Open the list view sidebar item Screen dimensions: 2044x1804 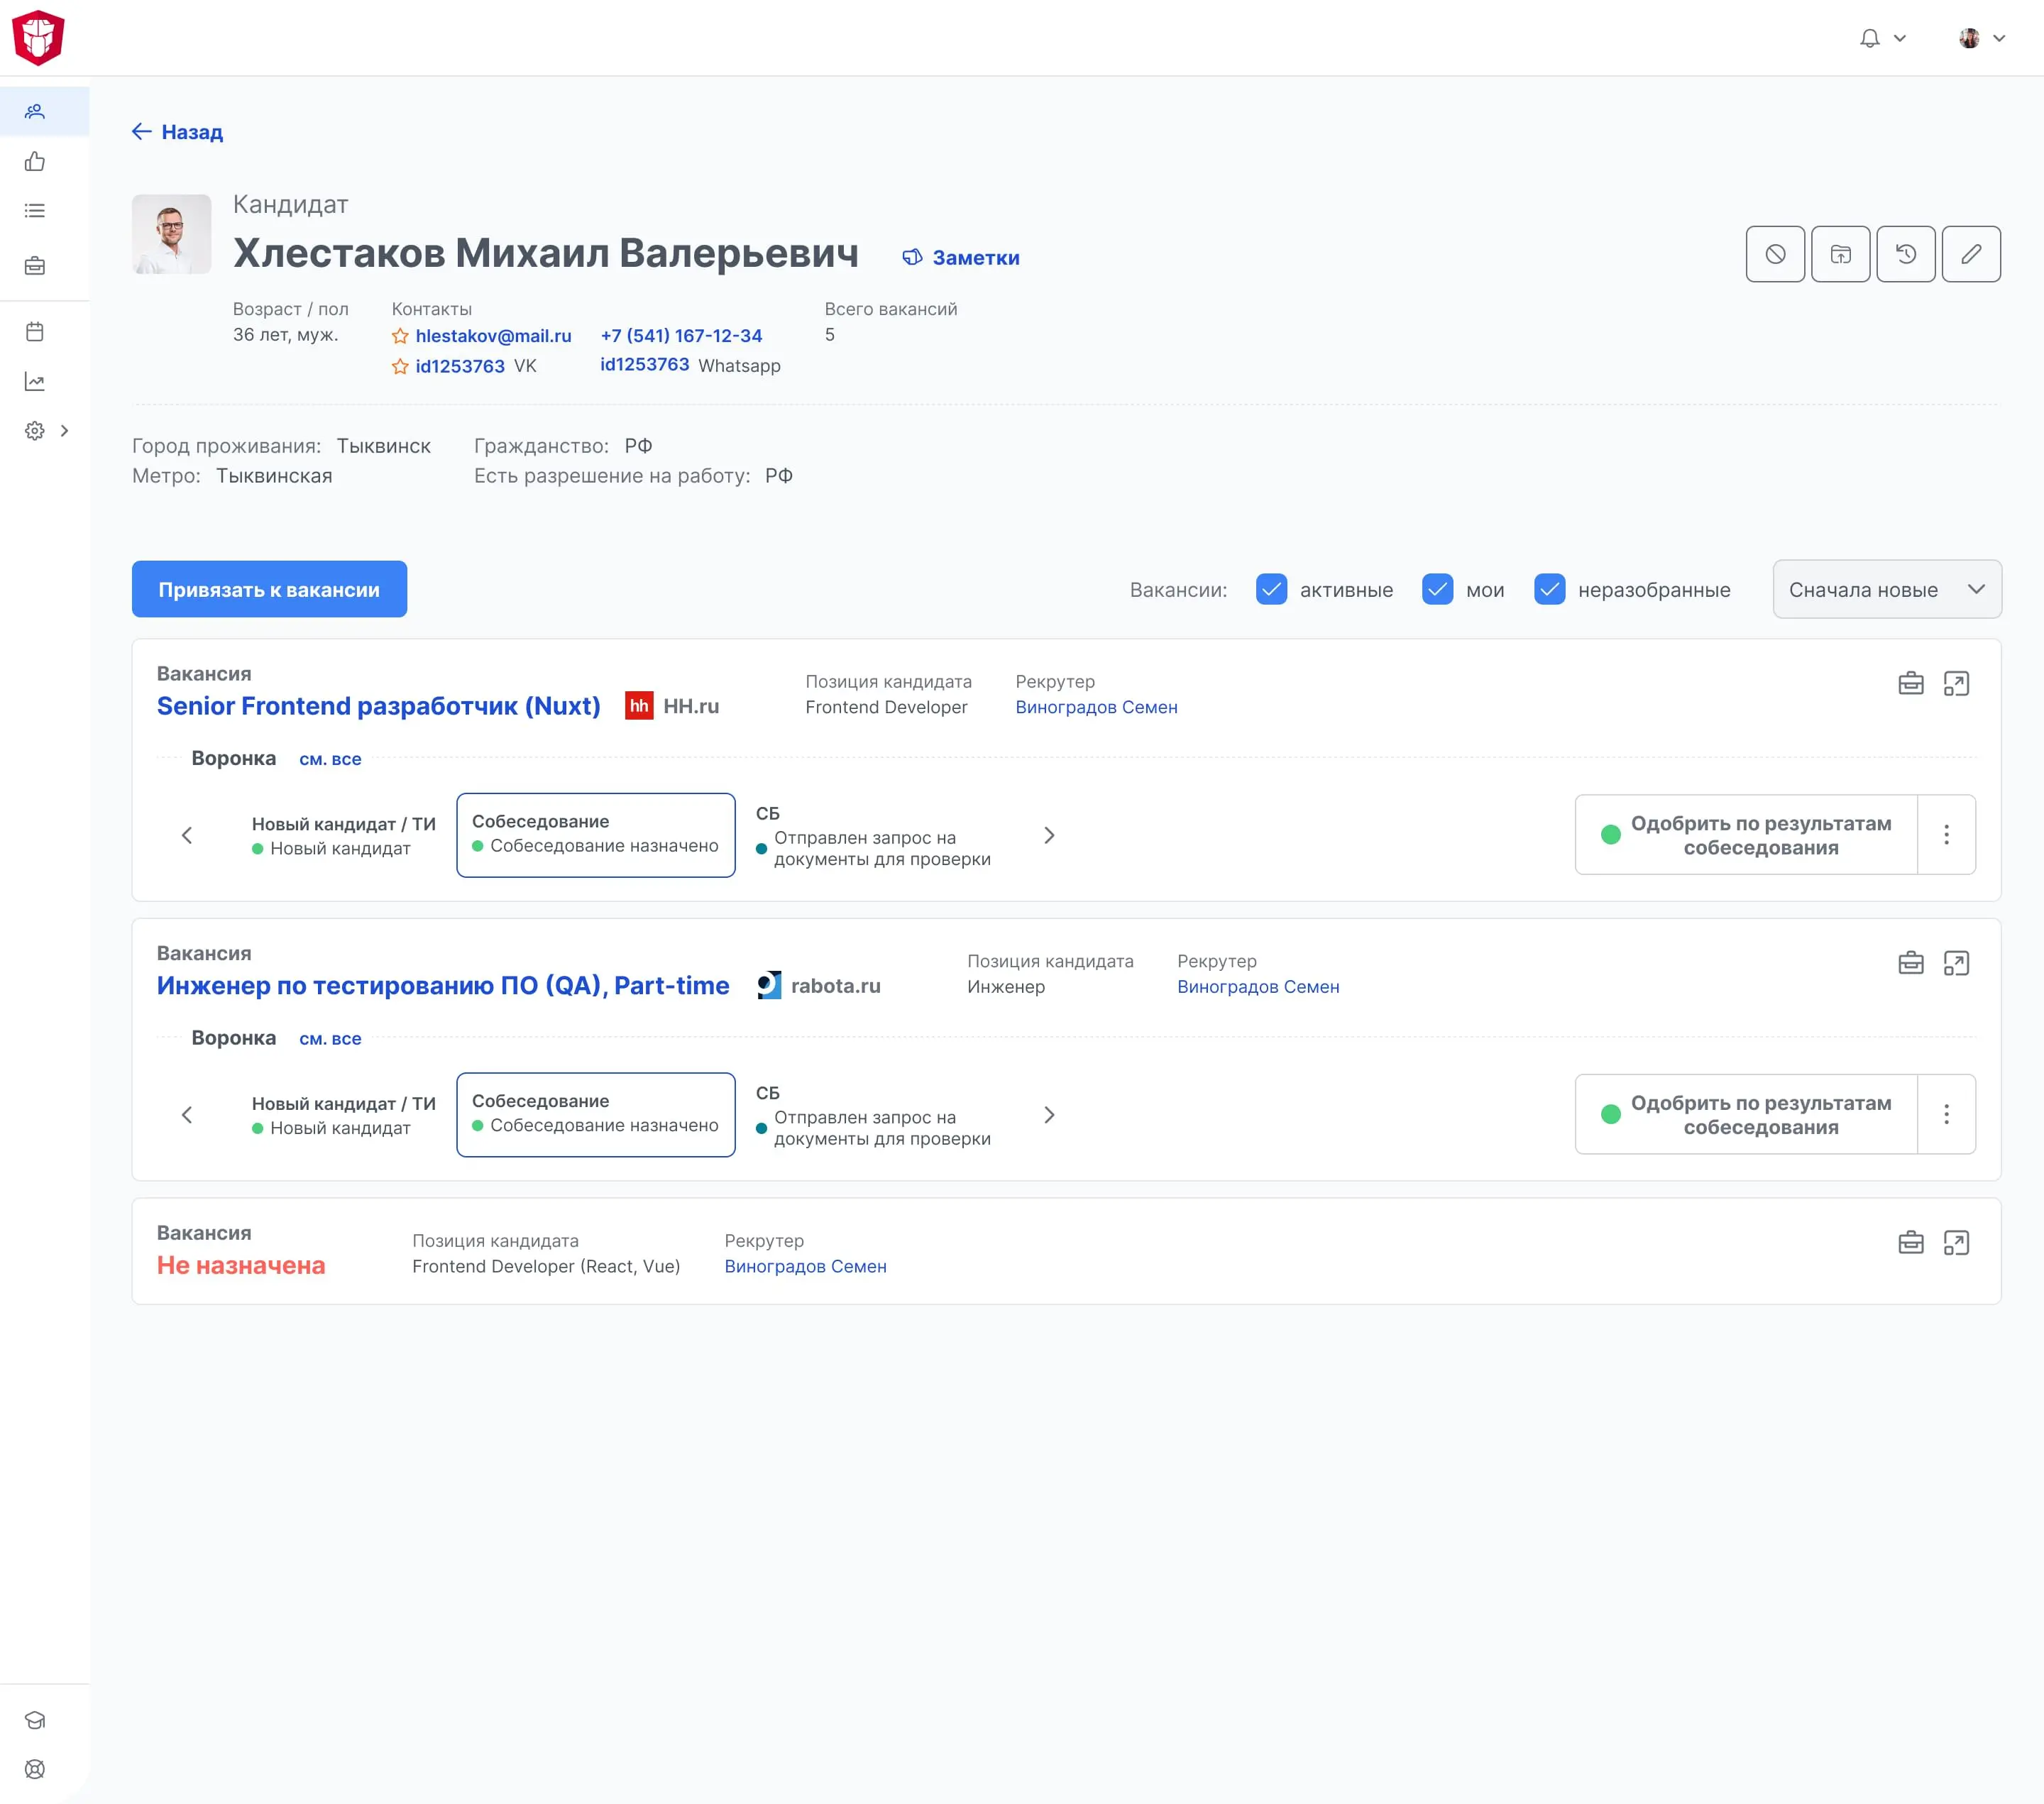point(35,211)
